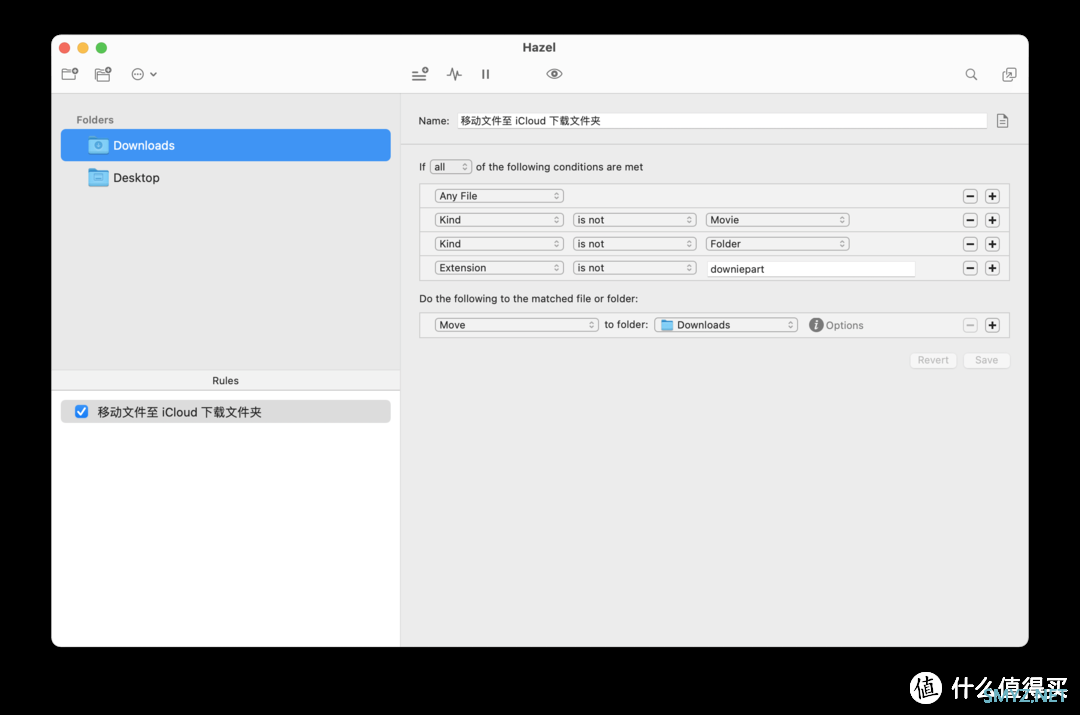
Task: Click the add folder group toolbar icon
Action: 103,74
